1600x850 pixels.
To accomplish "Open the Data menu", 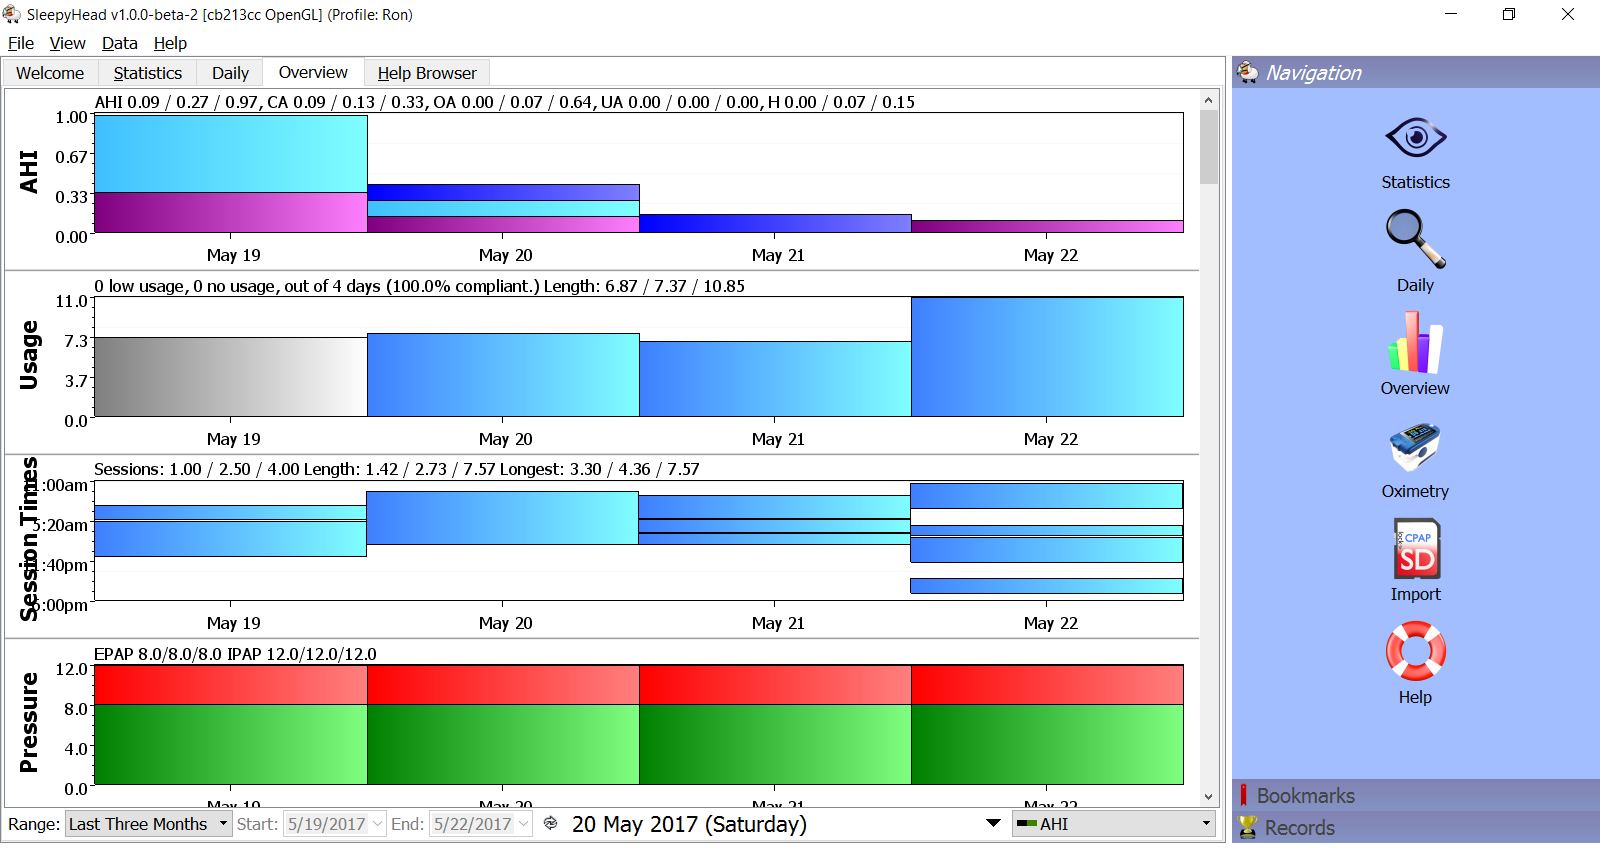I will pyautogui.click(x=119, y=43).
